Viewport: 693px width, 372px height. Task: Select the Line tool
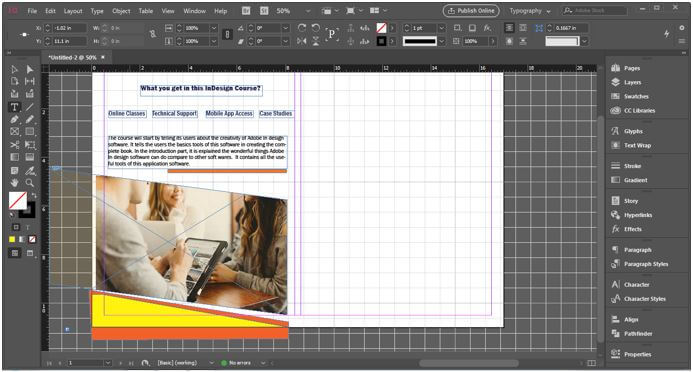click(30, 107)
